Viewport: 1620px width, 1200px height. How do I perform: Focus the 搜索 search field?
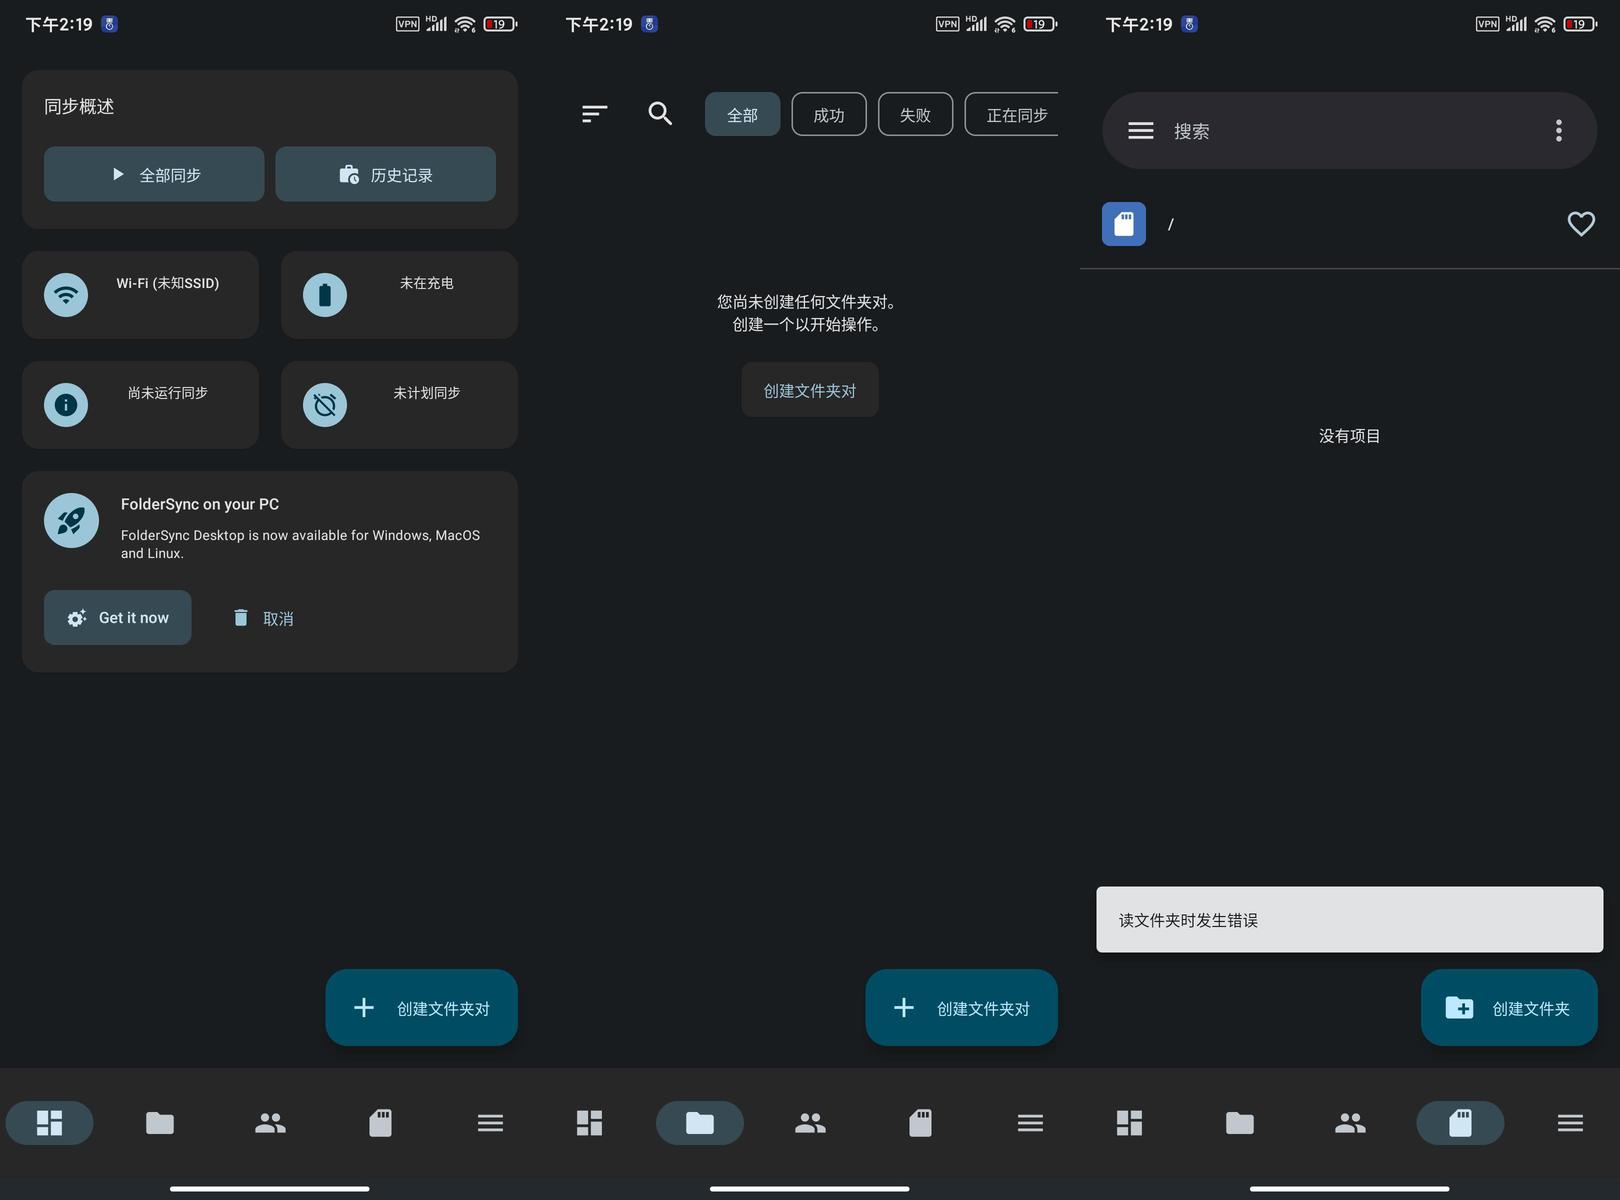tap(1350, 130)
